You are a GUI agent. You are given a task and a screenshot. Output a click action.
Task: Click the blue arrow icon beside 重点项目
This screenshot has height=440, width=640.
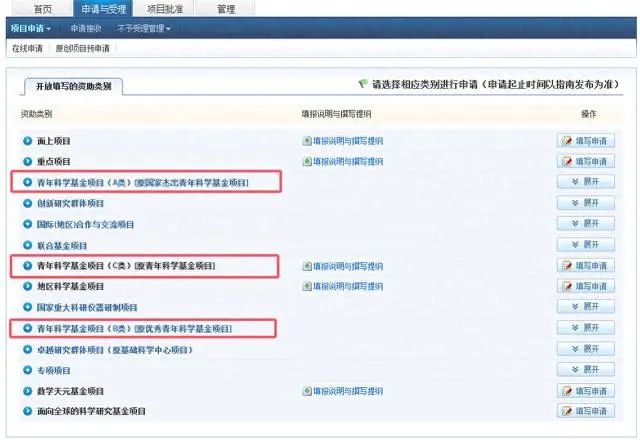28,161
